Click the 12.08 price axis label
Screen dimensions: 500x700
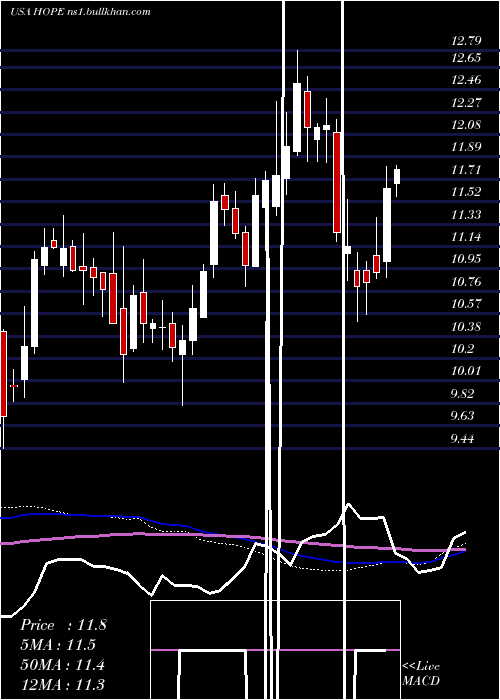466,125
